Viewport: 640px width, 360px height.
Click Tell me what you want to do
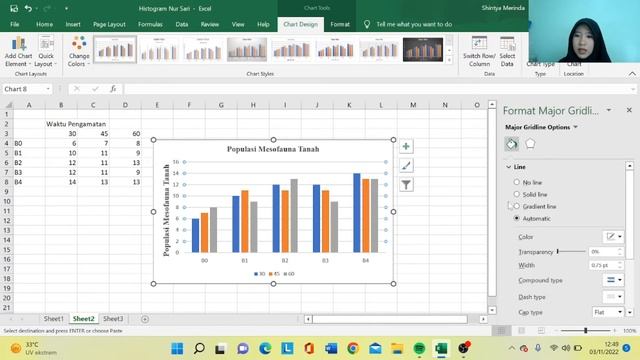tap(414, 24)
